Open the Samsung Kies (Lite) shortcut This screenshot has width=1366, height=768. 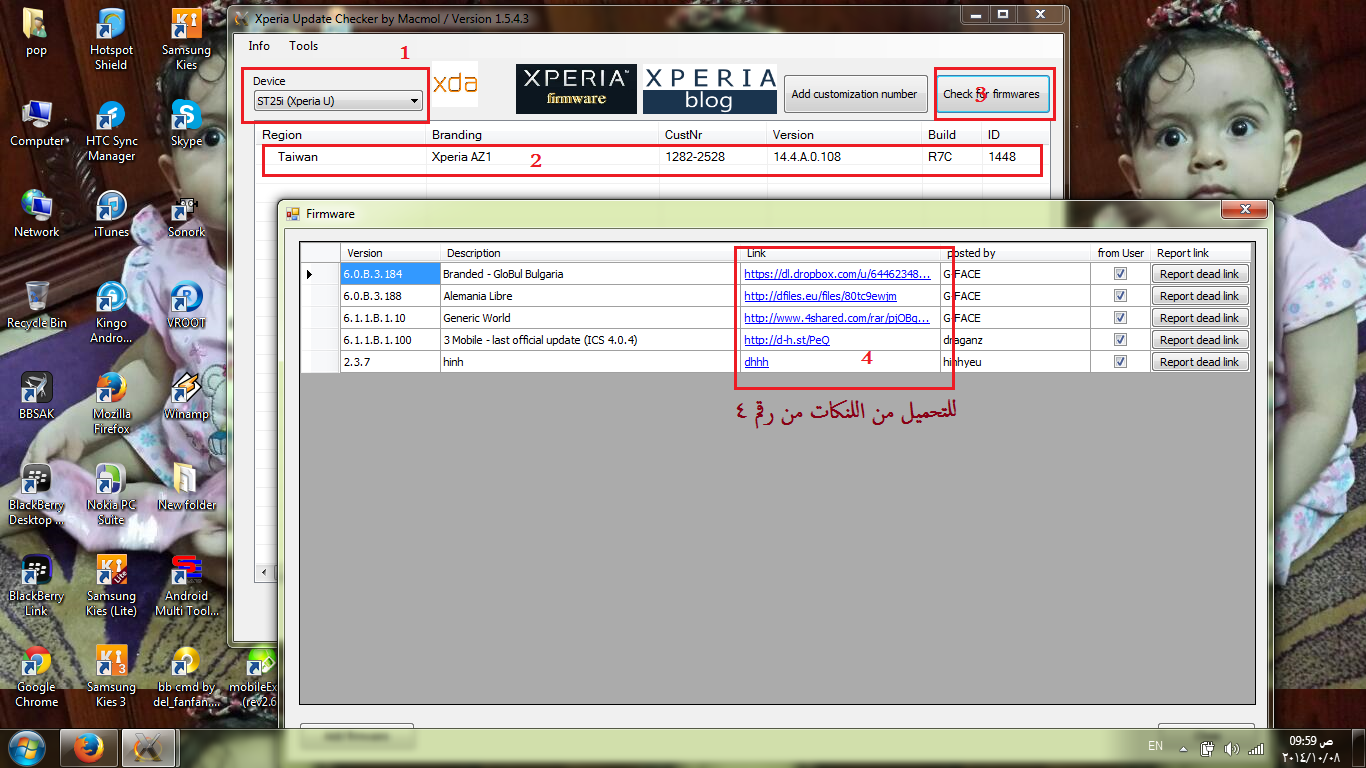pyautogui.click(x=111, y=585)
